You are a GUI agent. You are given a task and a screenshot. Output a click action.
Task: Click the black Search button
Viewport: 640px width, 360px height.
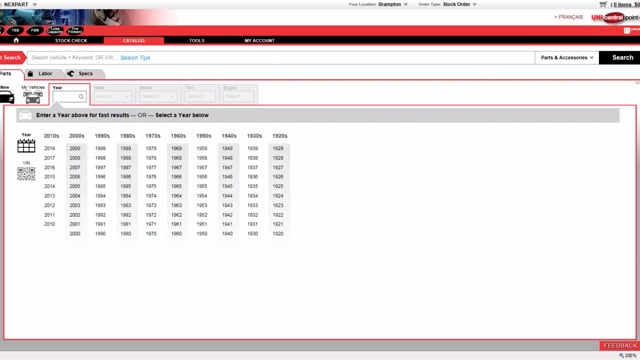coord(620,58)
